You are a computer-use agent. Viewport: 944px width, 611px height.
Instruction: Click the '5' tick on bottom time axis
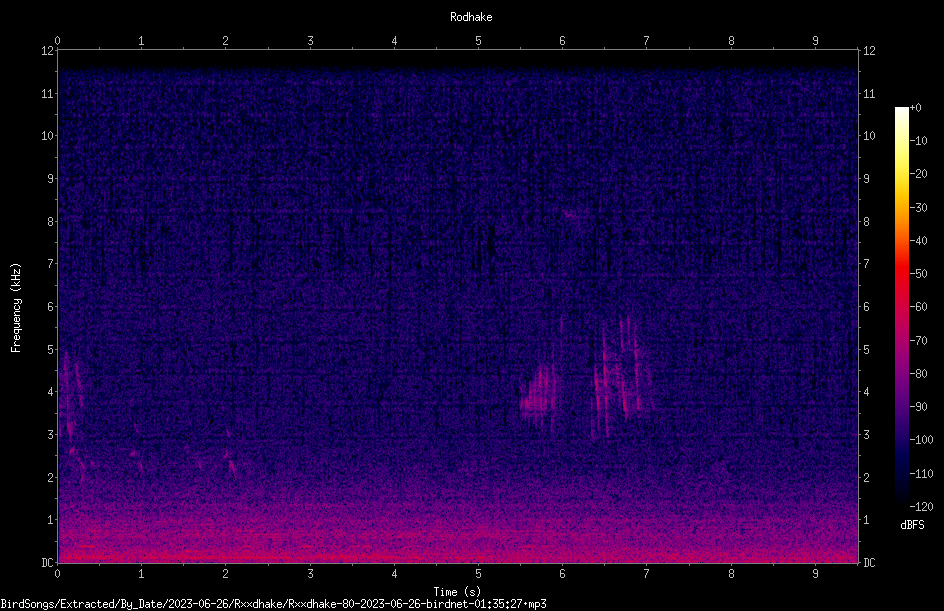click(479, 574)
